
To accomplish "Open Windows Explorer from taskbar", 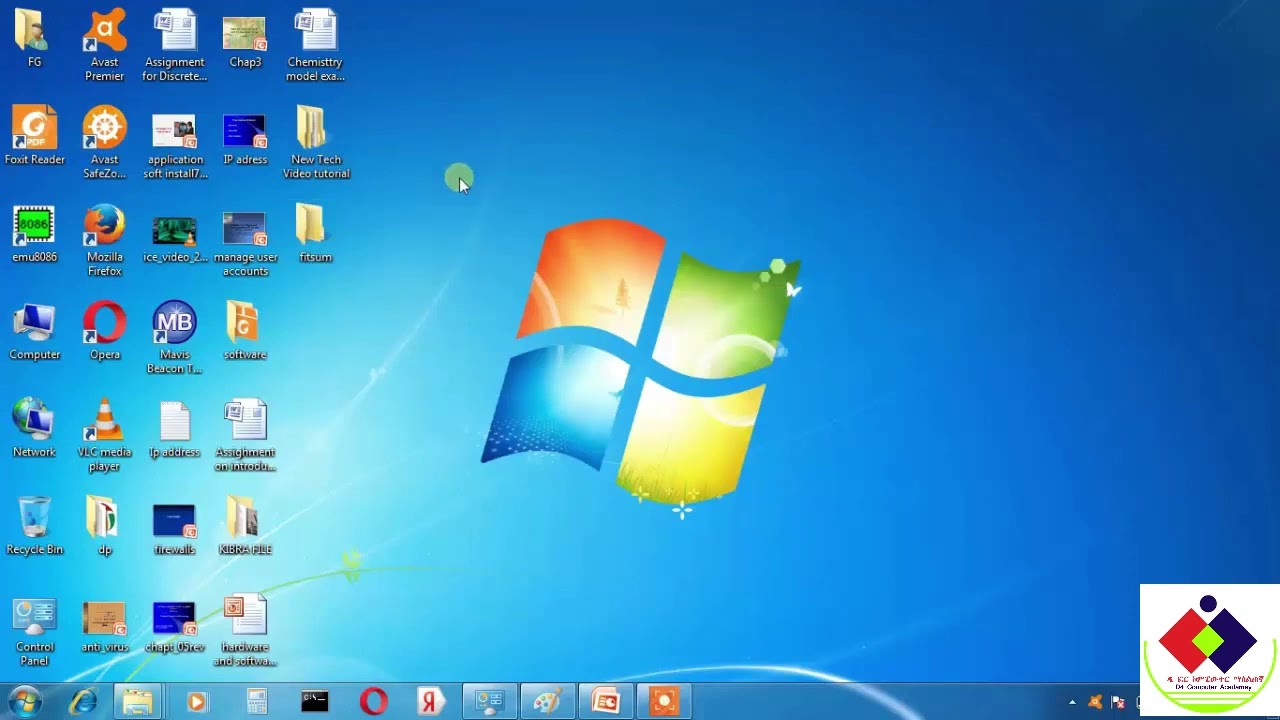I will tap(138, 702).
